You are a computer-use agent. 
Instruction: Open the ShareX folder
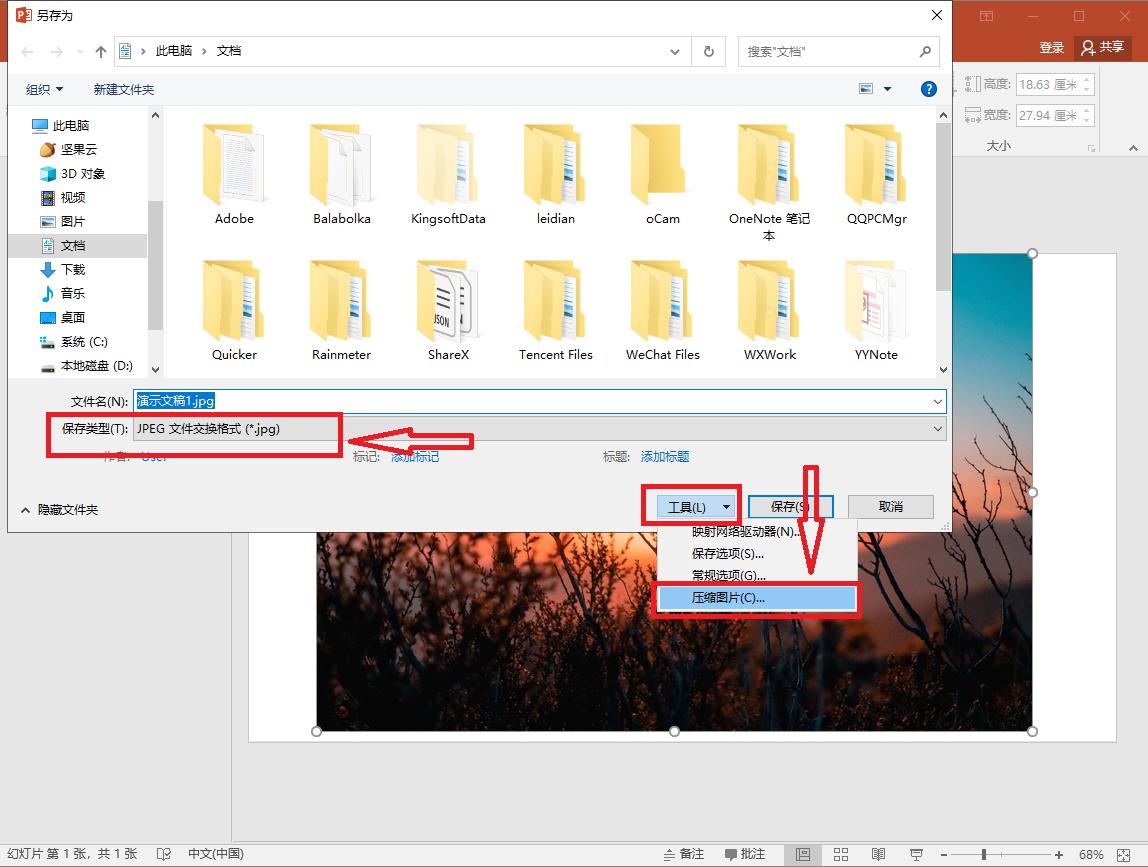tap(448, 310)
